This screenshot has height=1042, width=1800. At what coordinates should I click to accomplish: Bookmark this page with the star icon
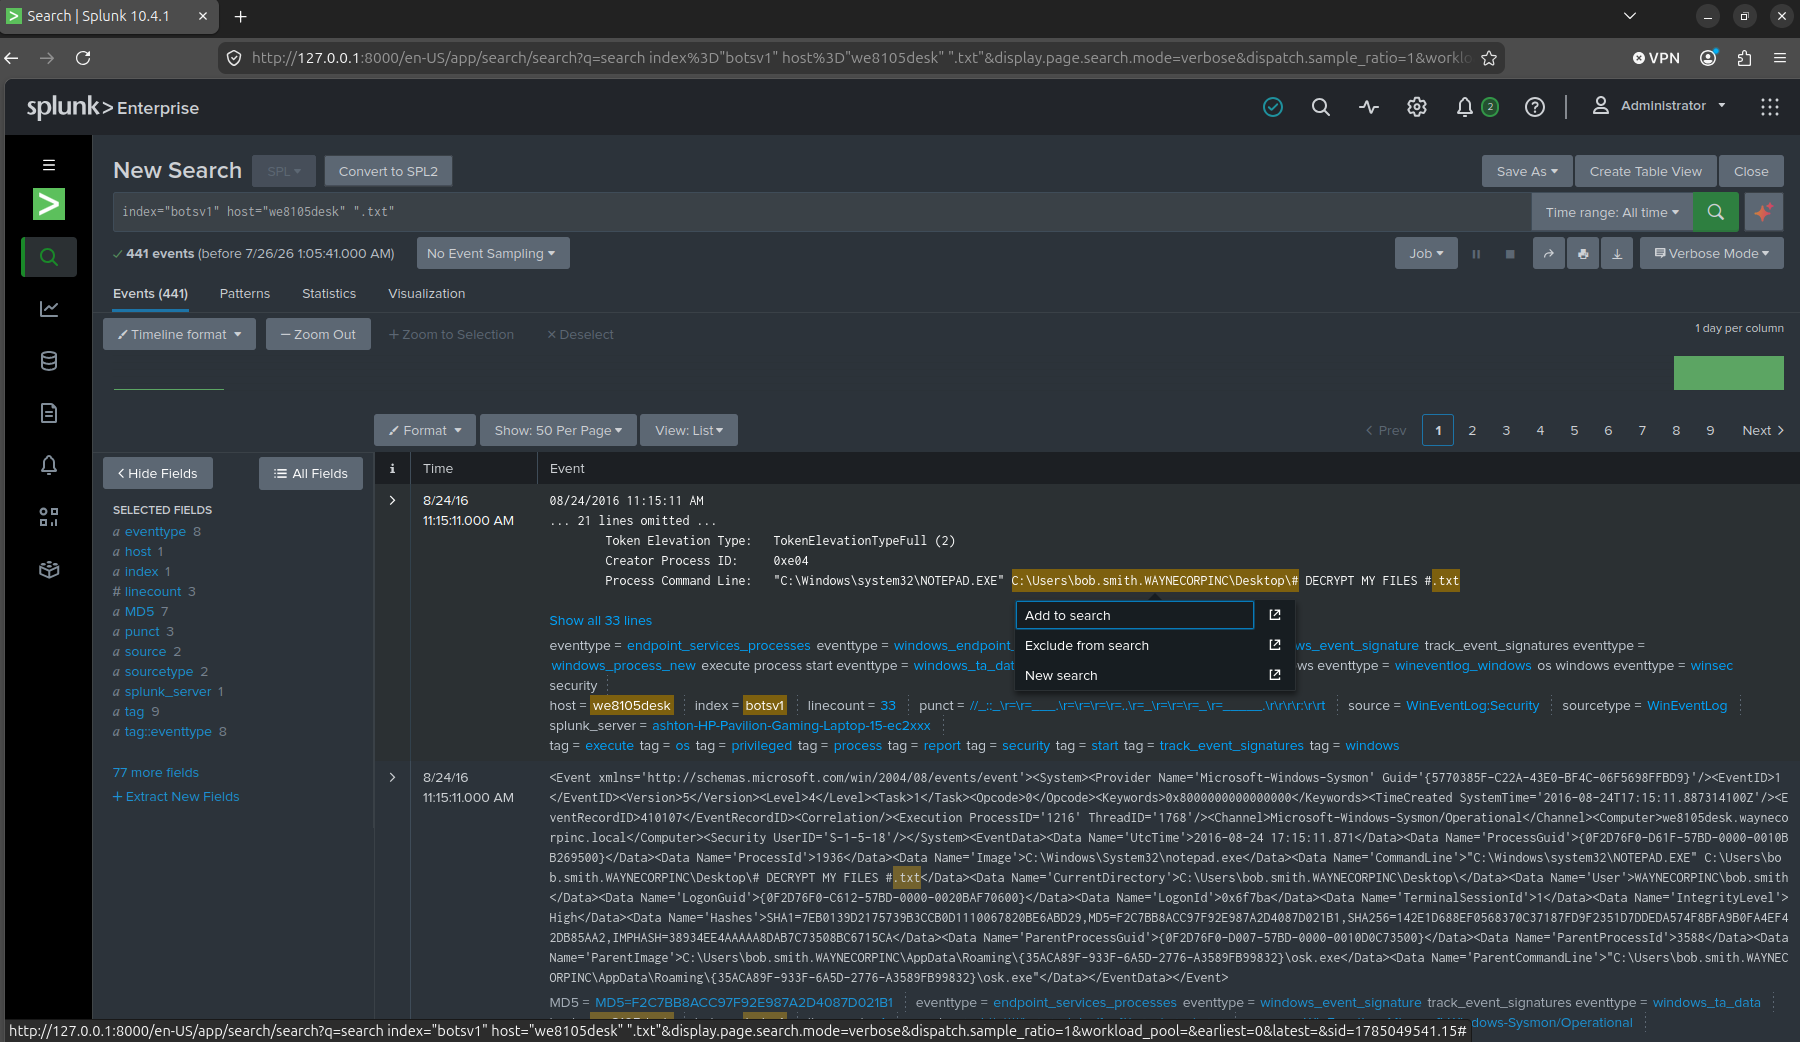[x=1489, y=58]
